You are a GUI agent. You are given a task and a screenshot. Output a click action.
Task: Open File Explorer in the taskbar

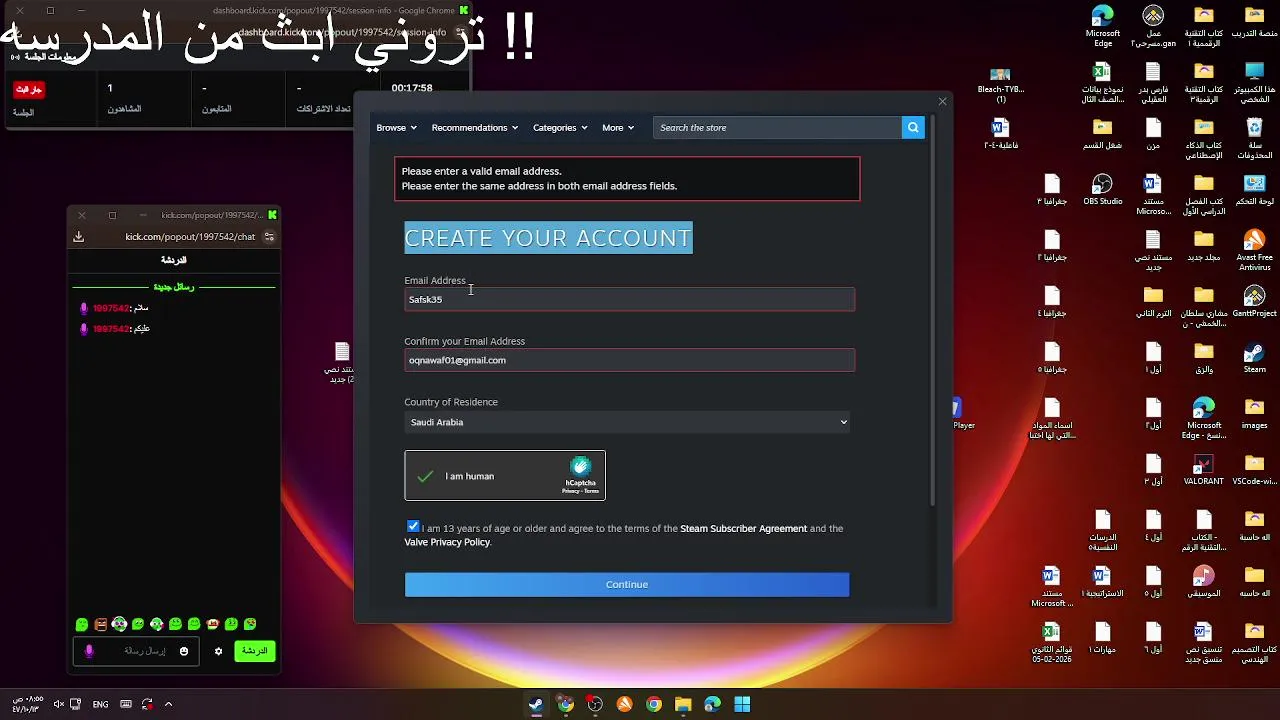(x=683, y=704)
